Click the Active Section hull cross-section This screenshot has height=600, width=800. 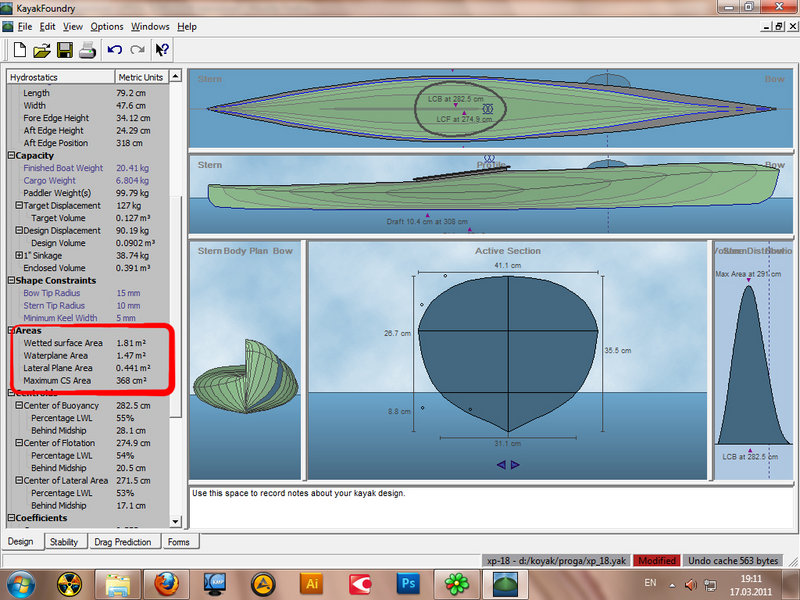click(508, 354)
